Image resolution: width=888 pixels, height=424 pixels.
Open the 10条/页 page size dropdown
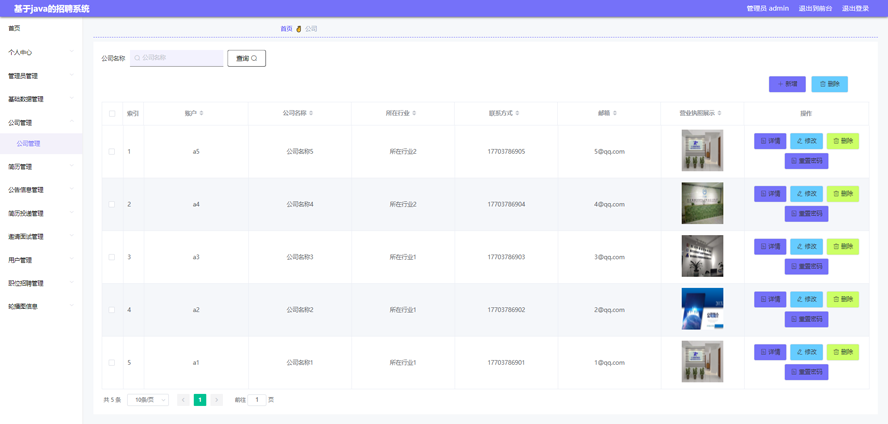tap(148, 400)
